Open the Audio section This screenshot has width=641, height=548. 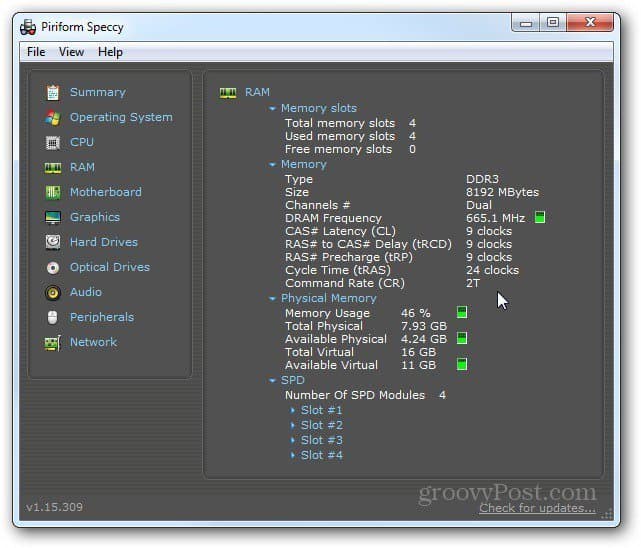[x=86, y=292]
